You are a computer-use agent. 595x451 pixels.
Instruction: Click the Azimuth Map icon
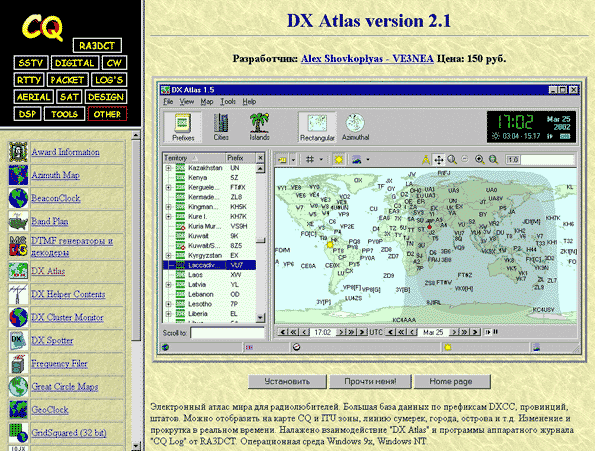pyautogui.click(x=18, y=175)
